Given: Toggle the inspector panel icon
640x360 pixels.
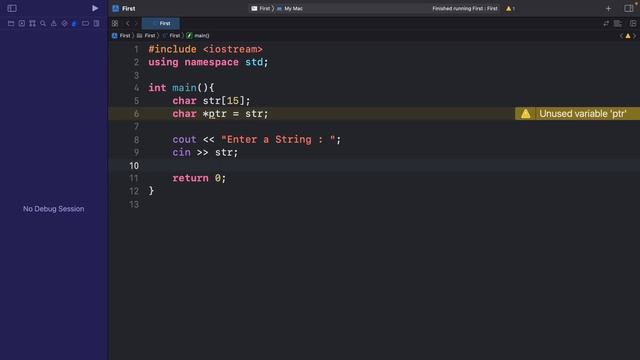Looking at the screenshot, I should (x=629, y=8).
